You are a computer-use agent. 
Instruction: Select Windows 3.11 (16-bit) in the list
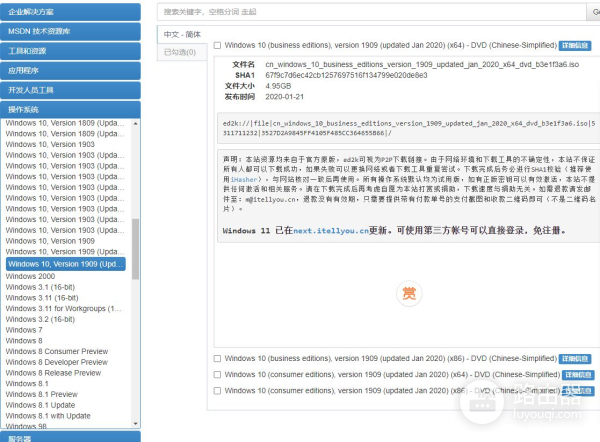[x=42, y=298]
